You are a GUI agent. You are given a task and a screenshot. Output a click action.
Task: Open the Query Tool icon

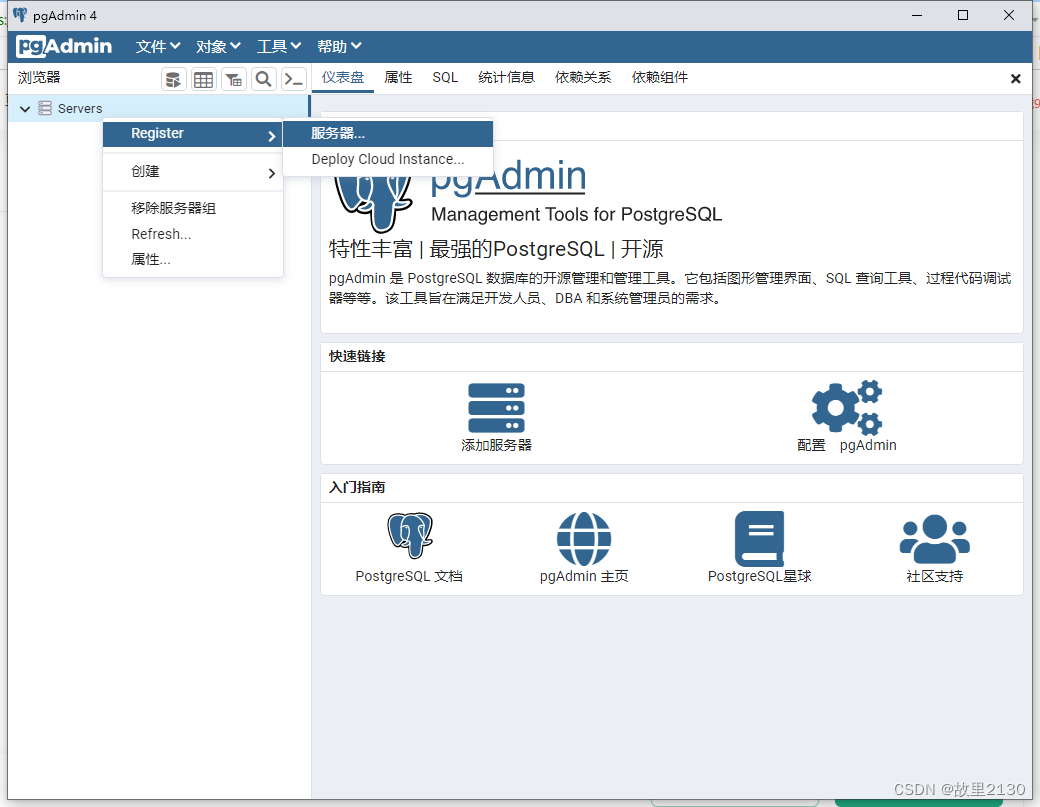coord(174,78)
